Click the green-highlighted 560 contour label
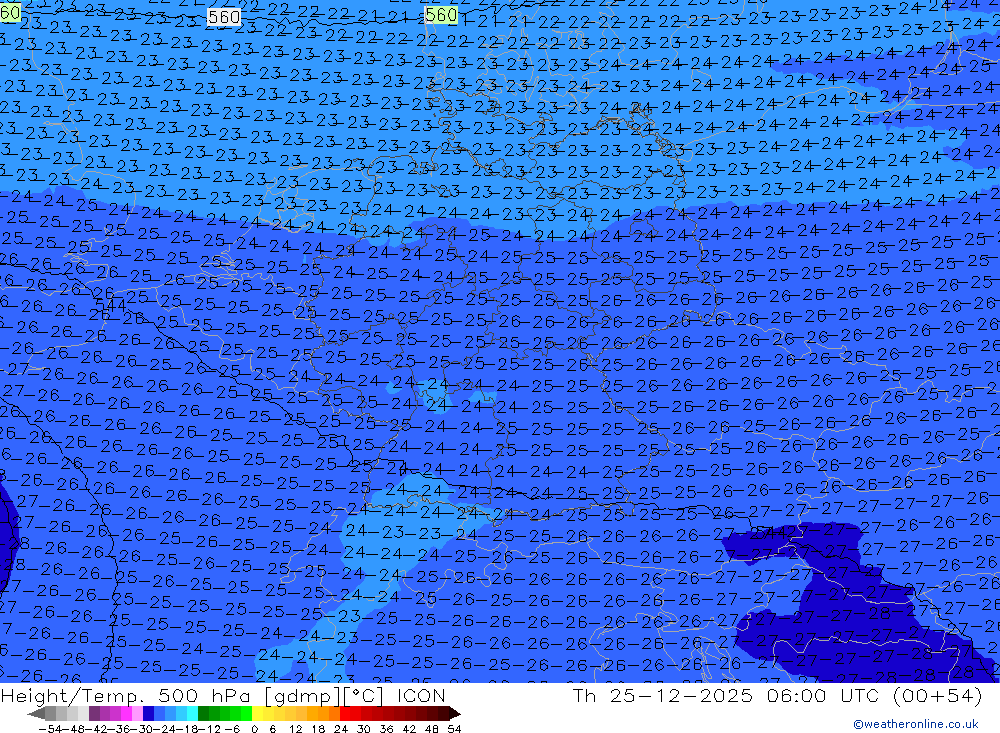The image size is (1000, 733). [441, 14]
